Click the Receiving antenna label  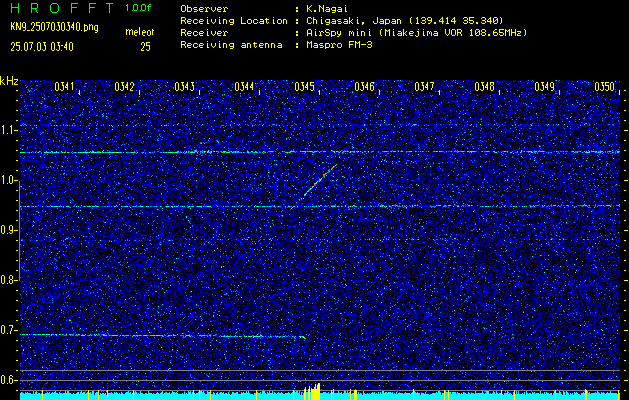pyautogui.click(x=231, y=45)
